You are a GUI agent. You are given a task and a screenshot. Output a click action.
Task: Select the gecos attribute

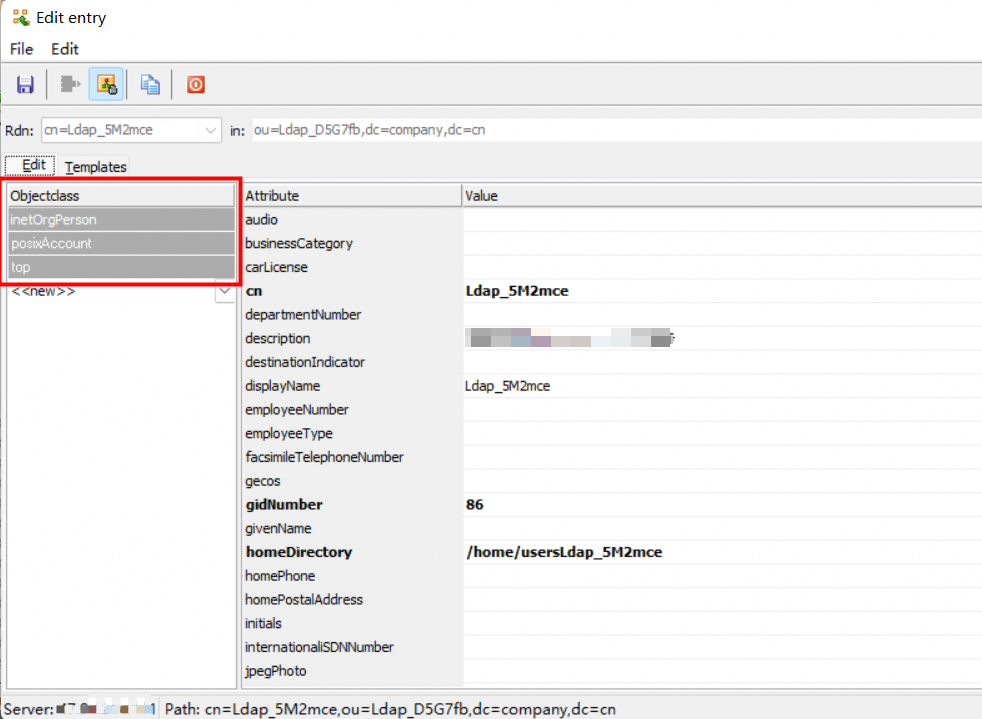pyautogui.click(x=262, y=482)
